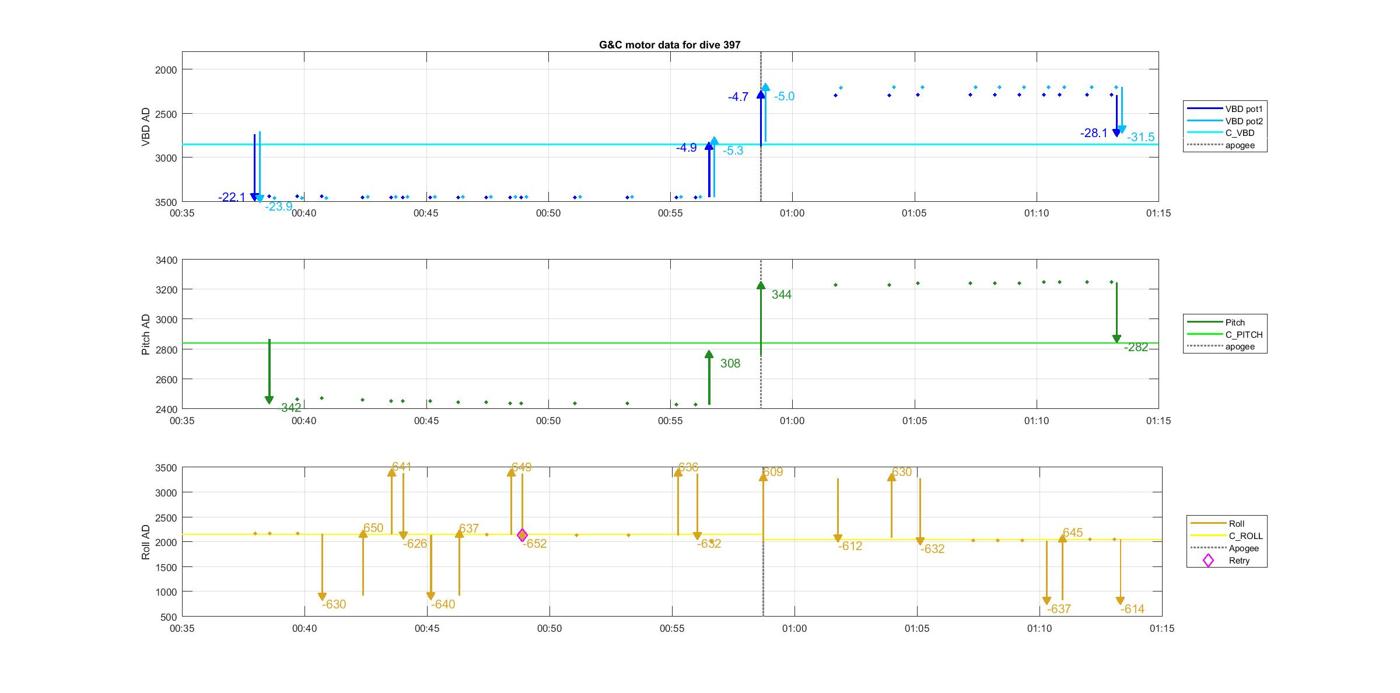Click the '-640' Roll data label
This screenshot has height=693, width=1400.
[442, 604]
